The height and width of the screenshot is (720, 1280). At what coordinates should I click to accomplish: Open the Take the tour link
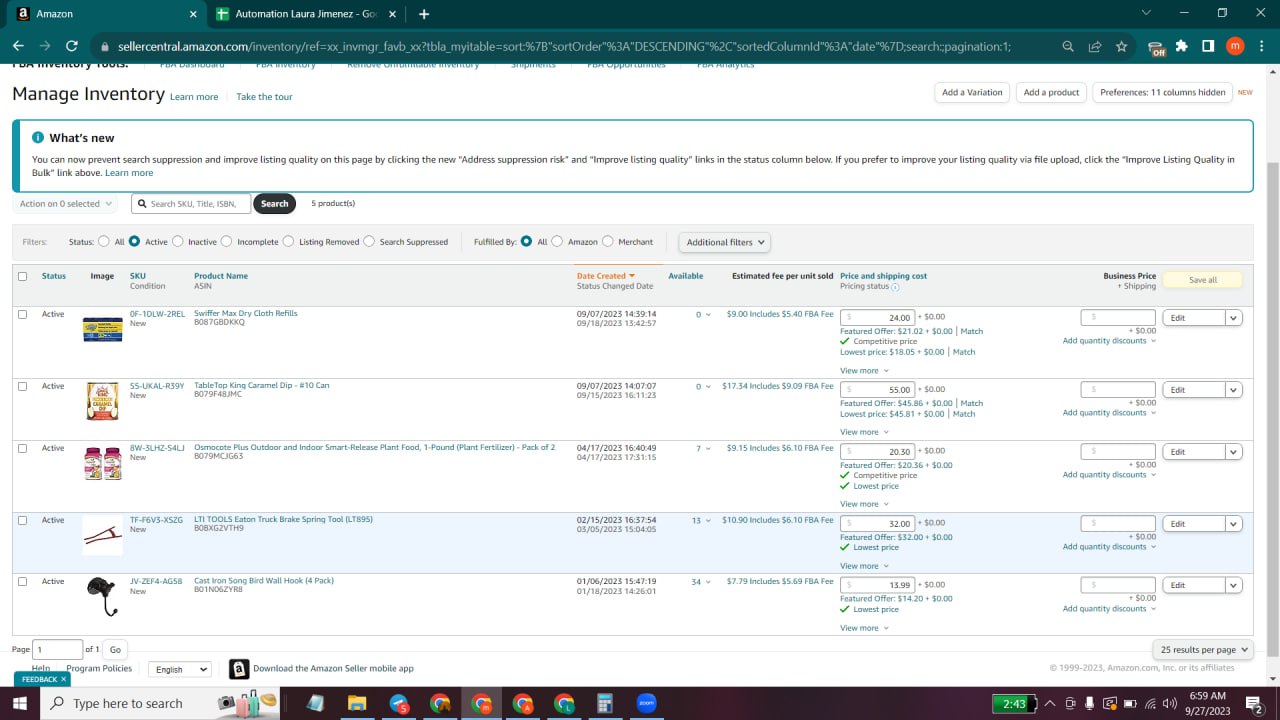pos(264,97)
